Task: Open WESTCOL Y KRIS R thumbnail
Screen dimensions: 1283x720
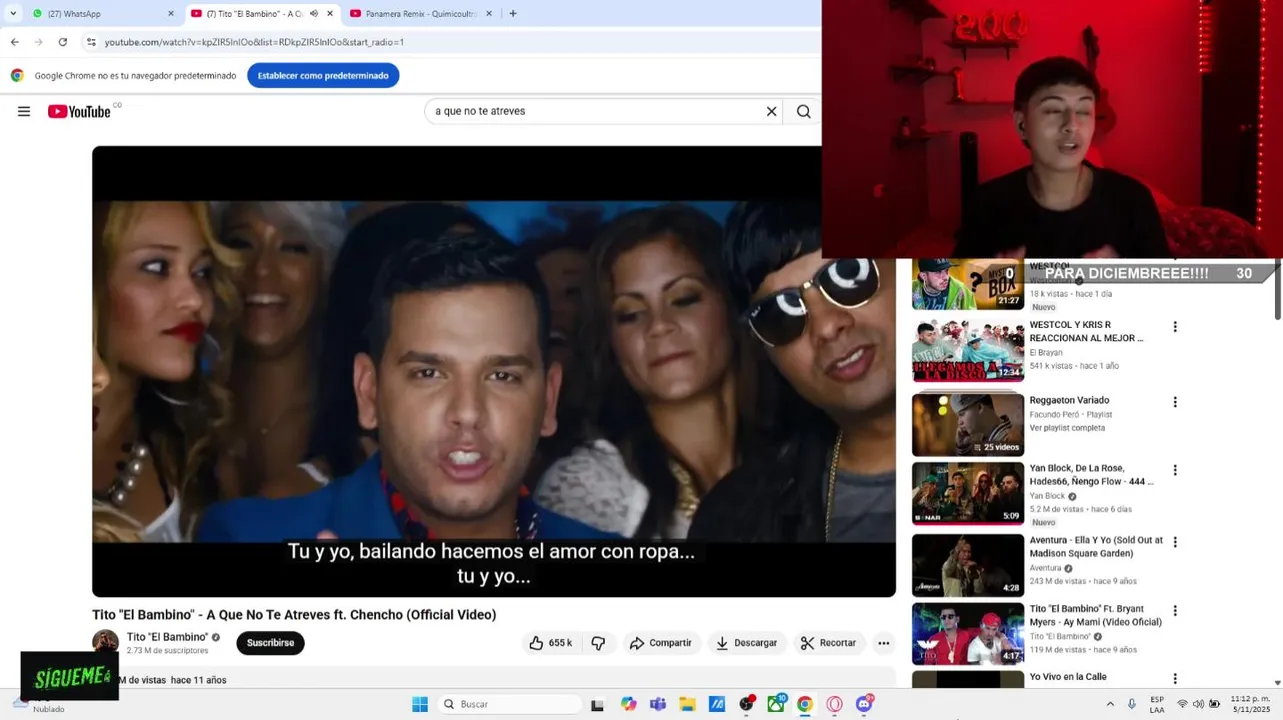Action: pos(968,350)
